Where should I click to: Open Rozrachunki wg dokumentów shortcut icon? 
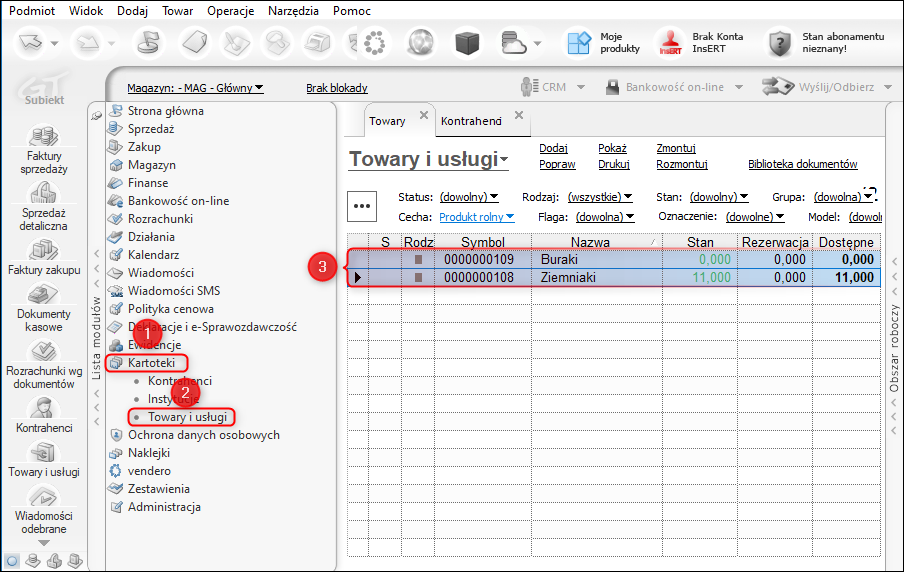(x=44, y=351)
